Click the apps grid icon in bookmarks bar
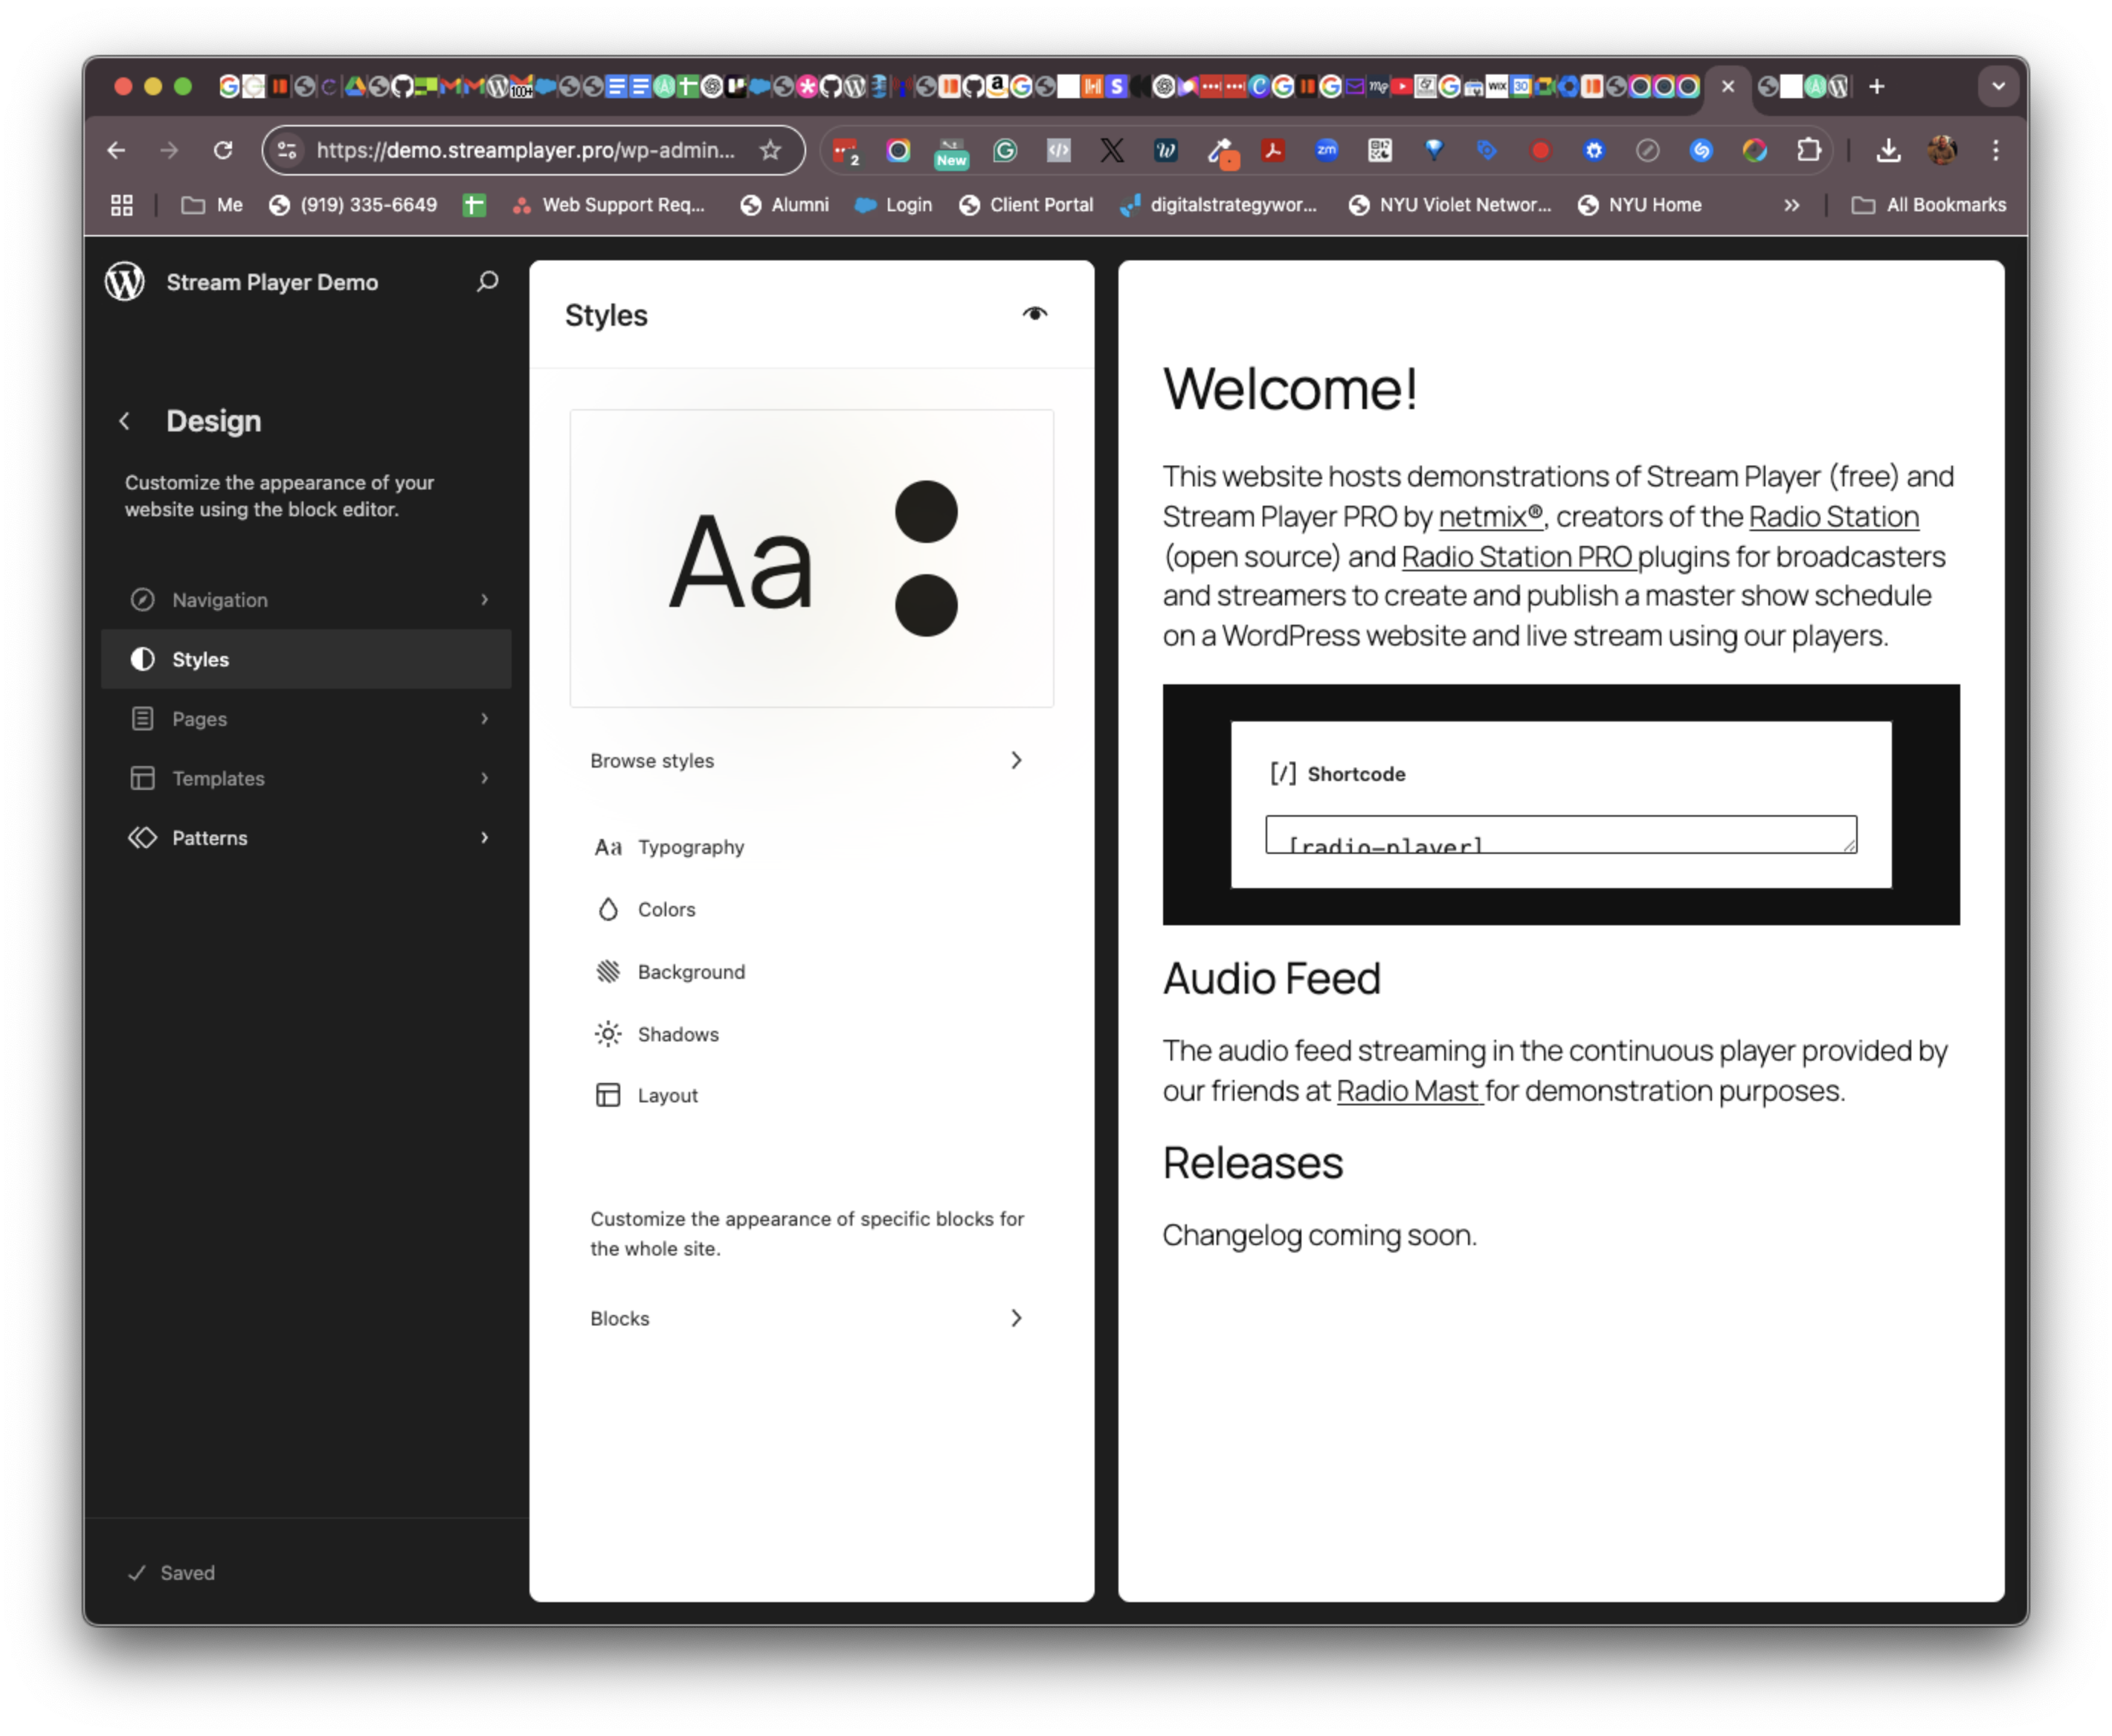This screenshot has height=1736, width=2112. [122, 205]
